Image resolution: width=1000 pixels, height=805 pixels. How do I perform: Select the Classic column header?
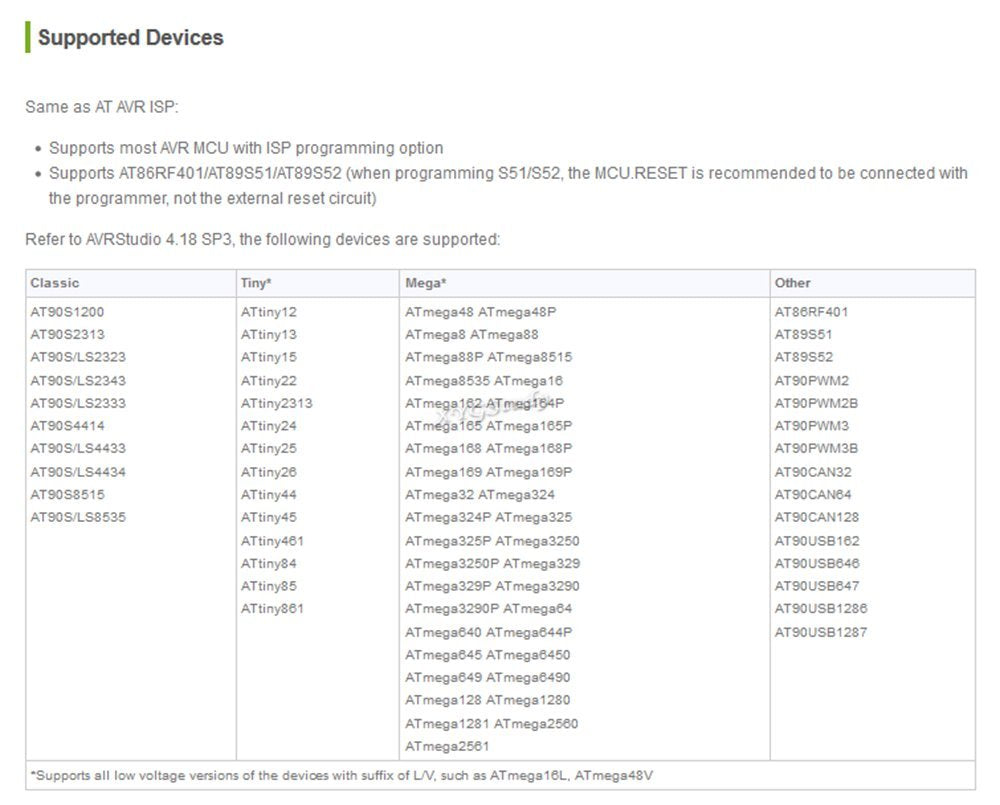(55, 283)
